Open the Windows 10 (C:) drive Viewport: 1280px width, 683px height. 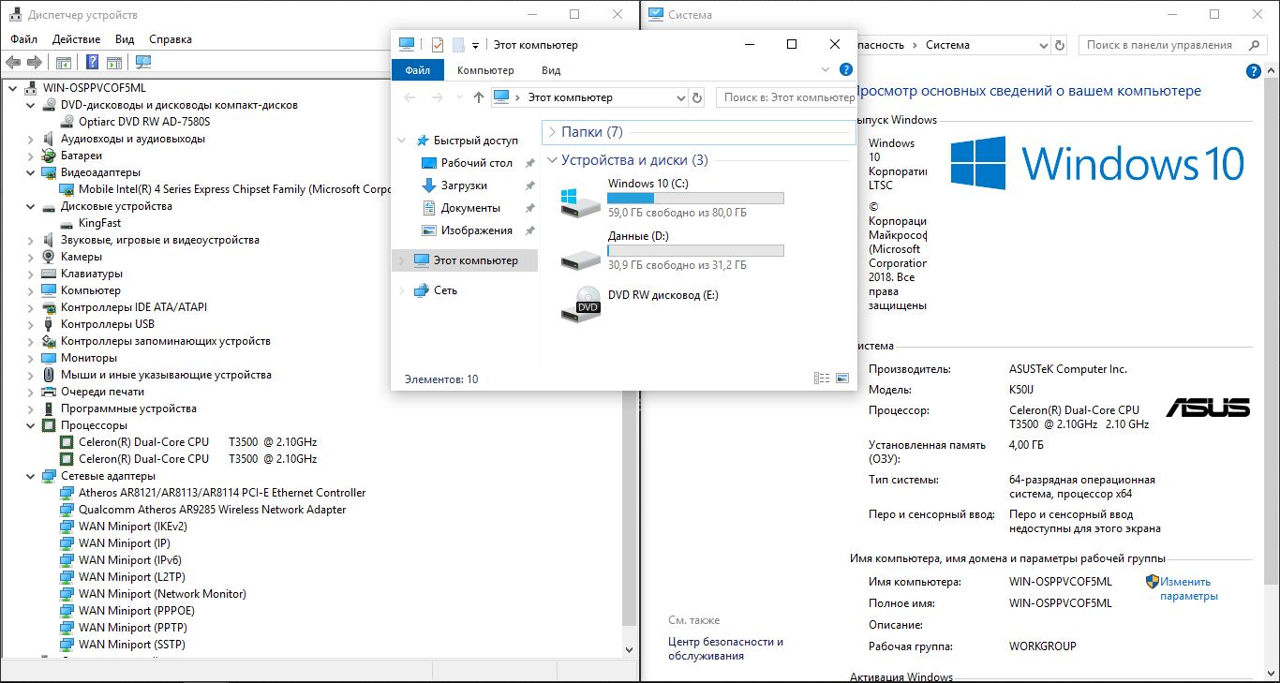click(647, 184)
